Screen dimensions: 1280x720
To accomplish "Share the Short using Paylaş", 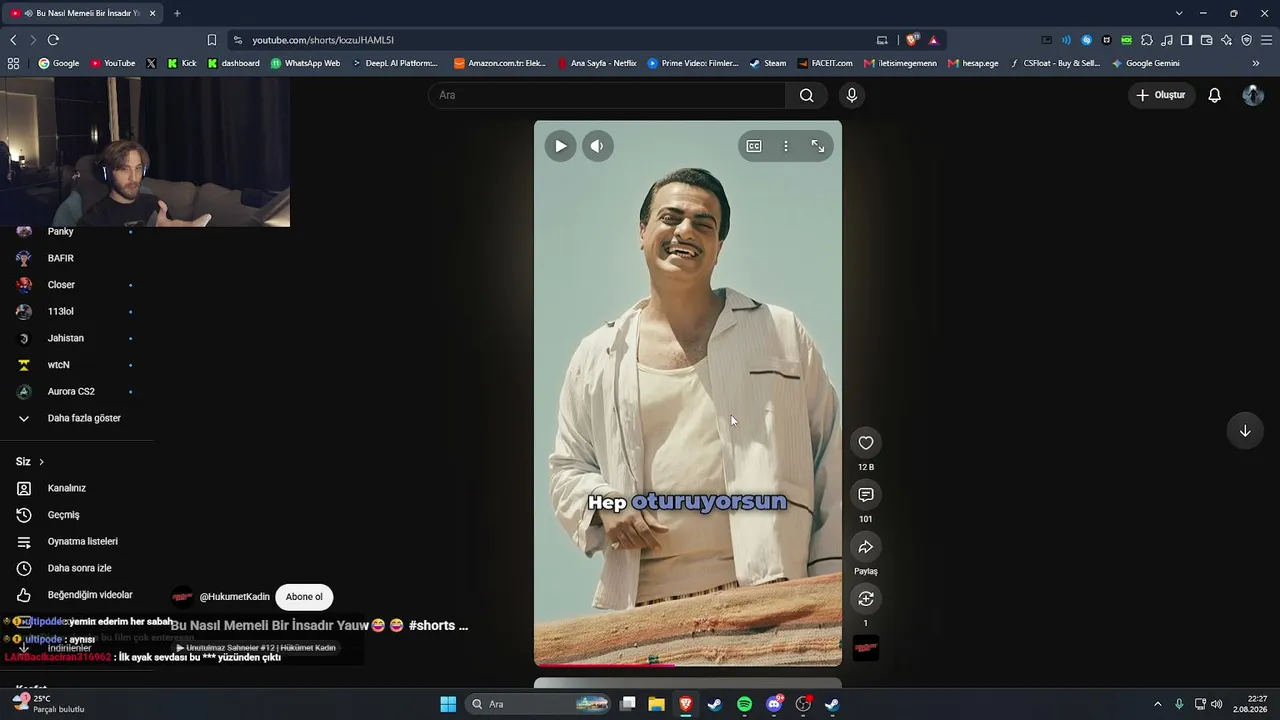I will [x=866, y=547].
